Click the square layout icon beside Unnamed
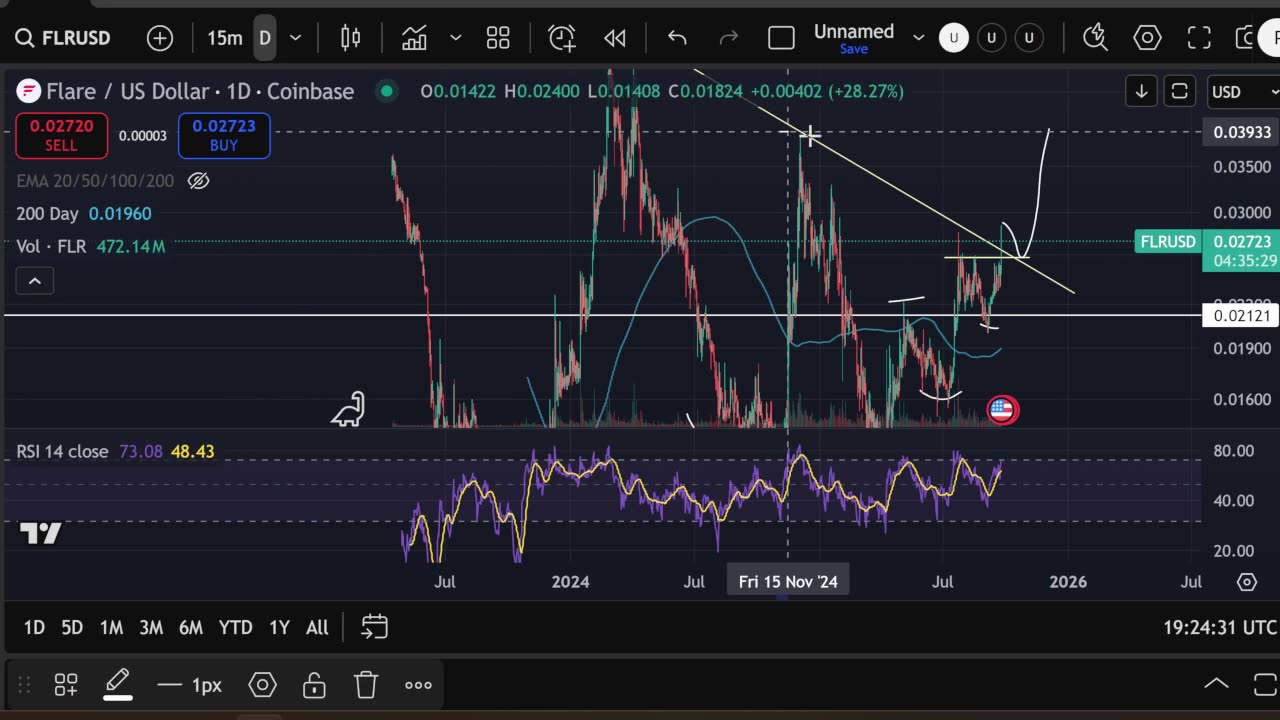The width and height of the screenshot is (1280, 720). pyautogui.click(x=781, y=38)
